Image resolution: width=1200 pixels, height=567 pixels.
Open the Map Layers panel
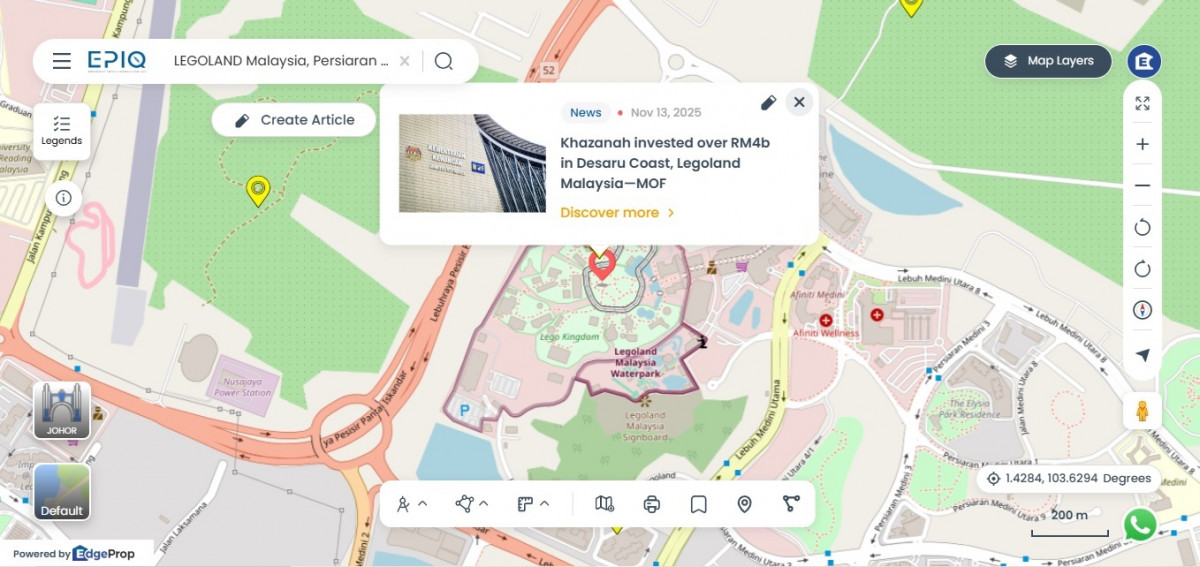[x=1048, y=61]
